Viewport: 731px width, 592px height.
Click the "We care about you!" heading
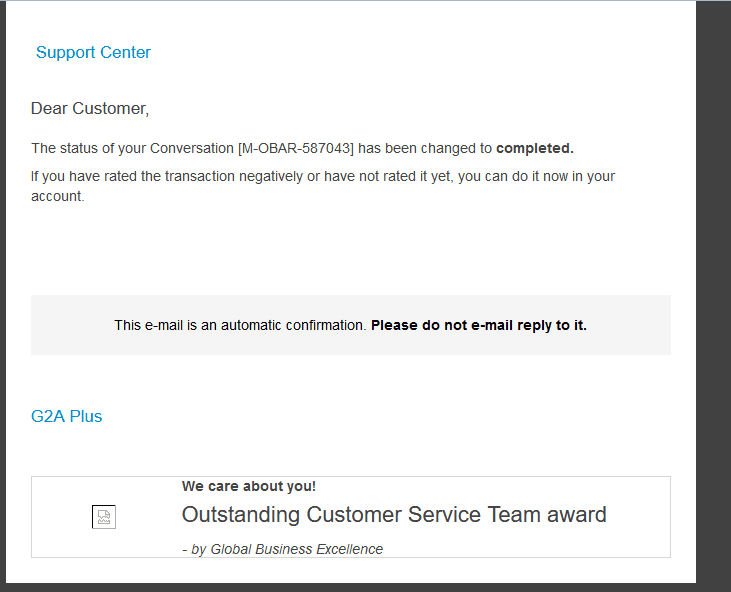point(249,486)
